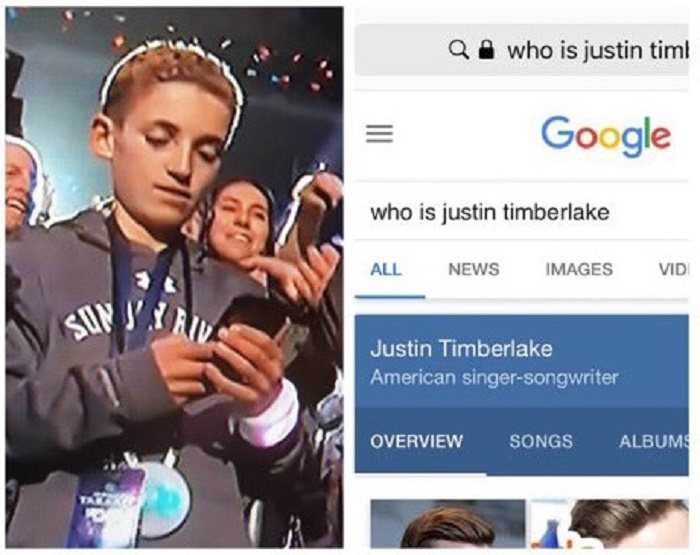Click the meme photo of boy with phone
This screenshot has width=700, height=555.
(x=175, y=277)
